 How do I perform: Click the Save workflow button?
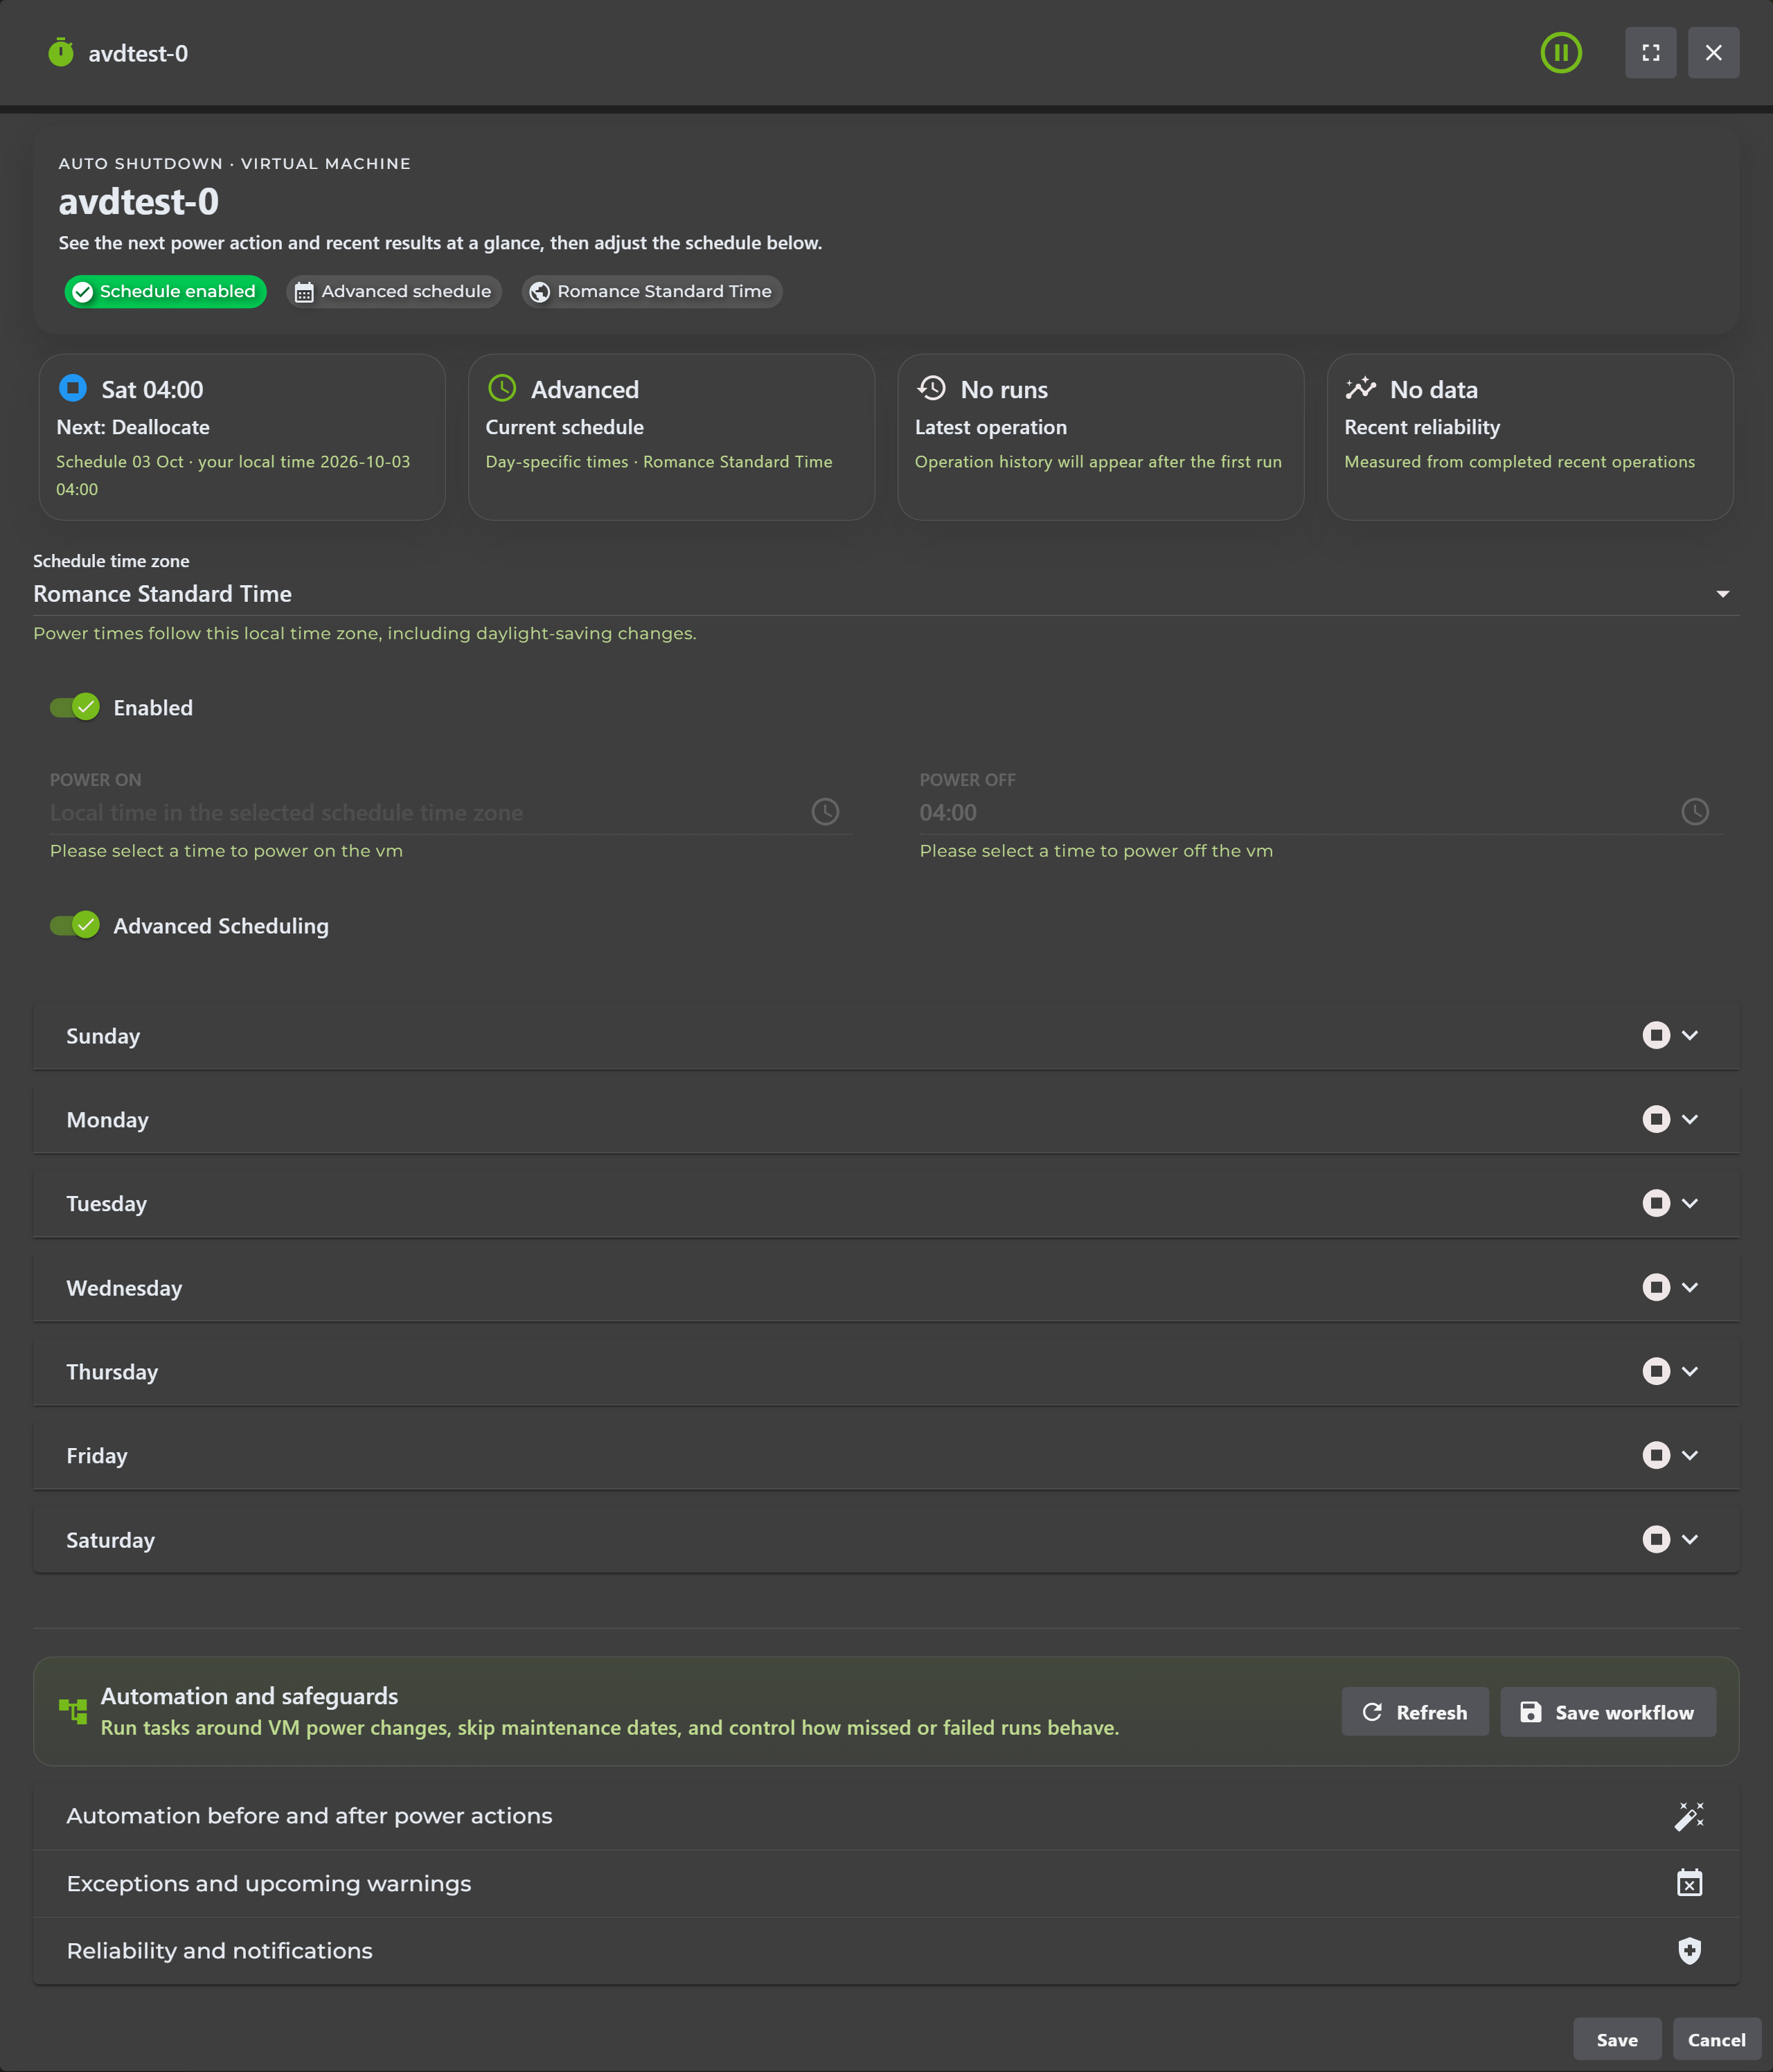pos(1608,1712)
